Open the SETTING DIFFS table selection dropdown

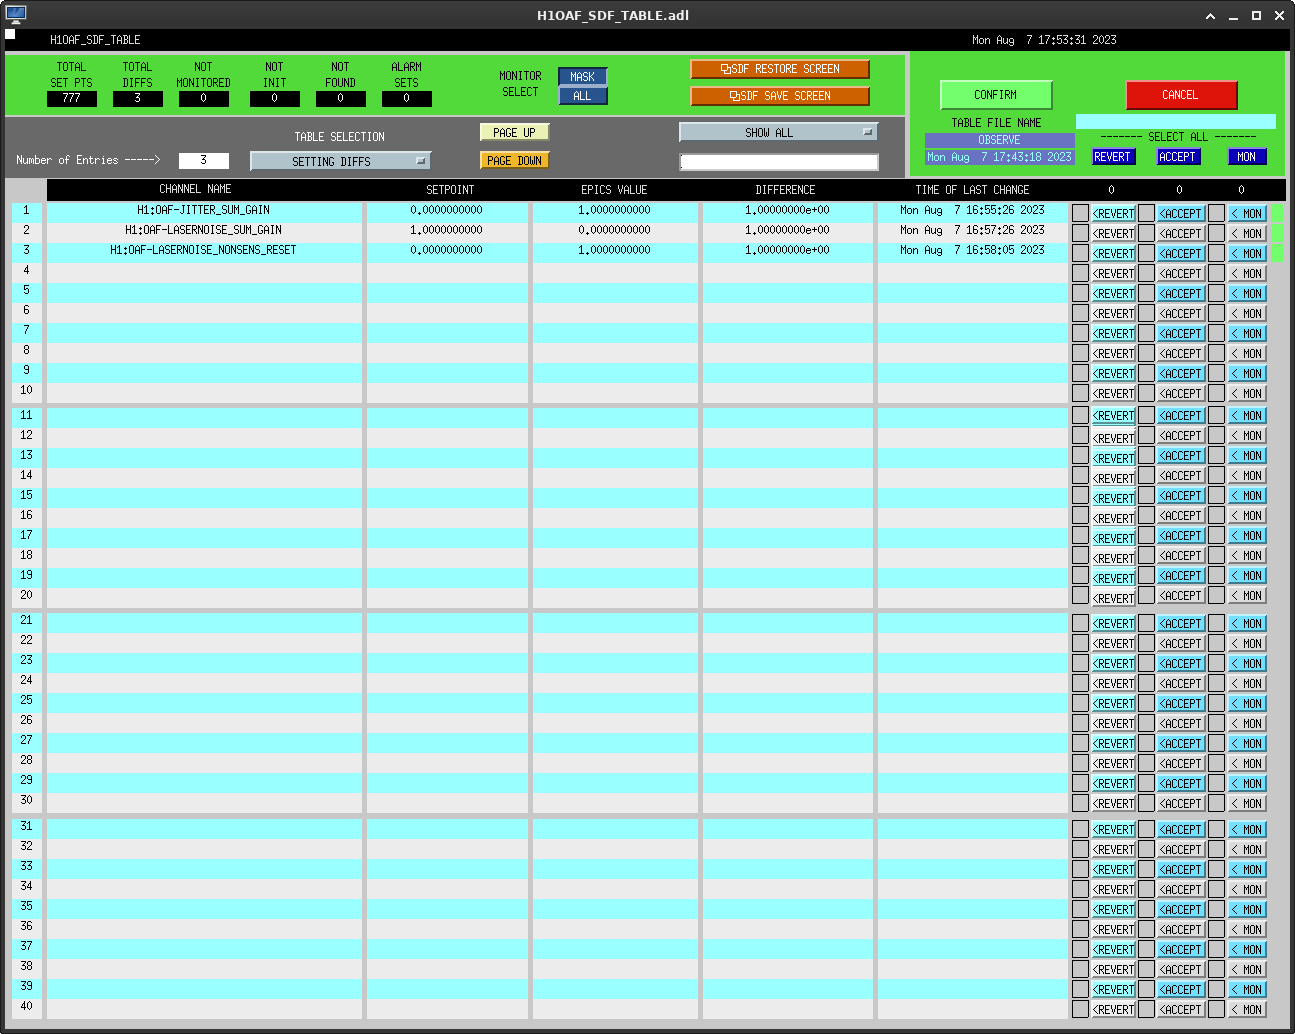click(x=340, y=161)
